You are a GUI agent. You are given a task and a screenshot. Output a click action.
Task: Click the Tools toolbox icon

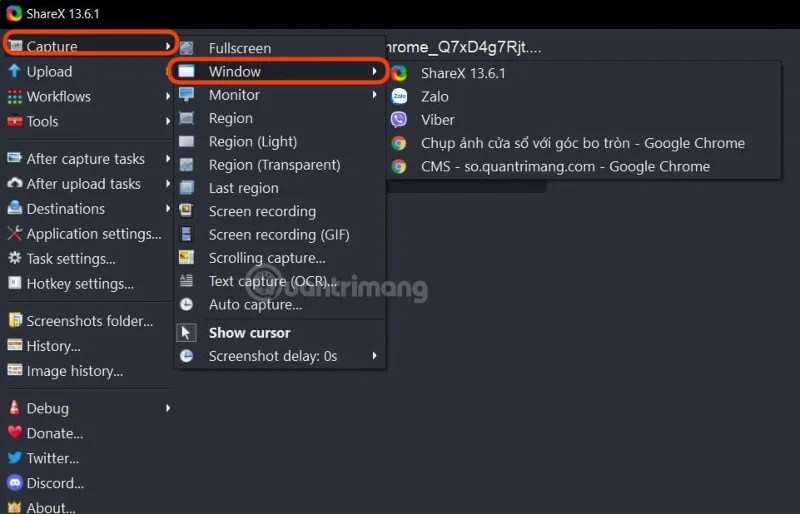click(14, 121)
